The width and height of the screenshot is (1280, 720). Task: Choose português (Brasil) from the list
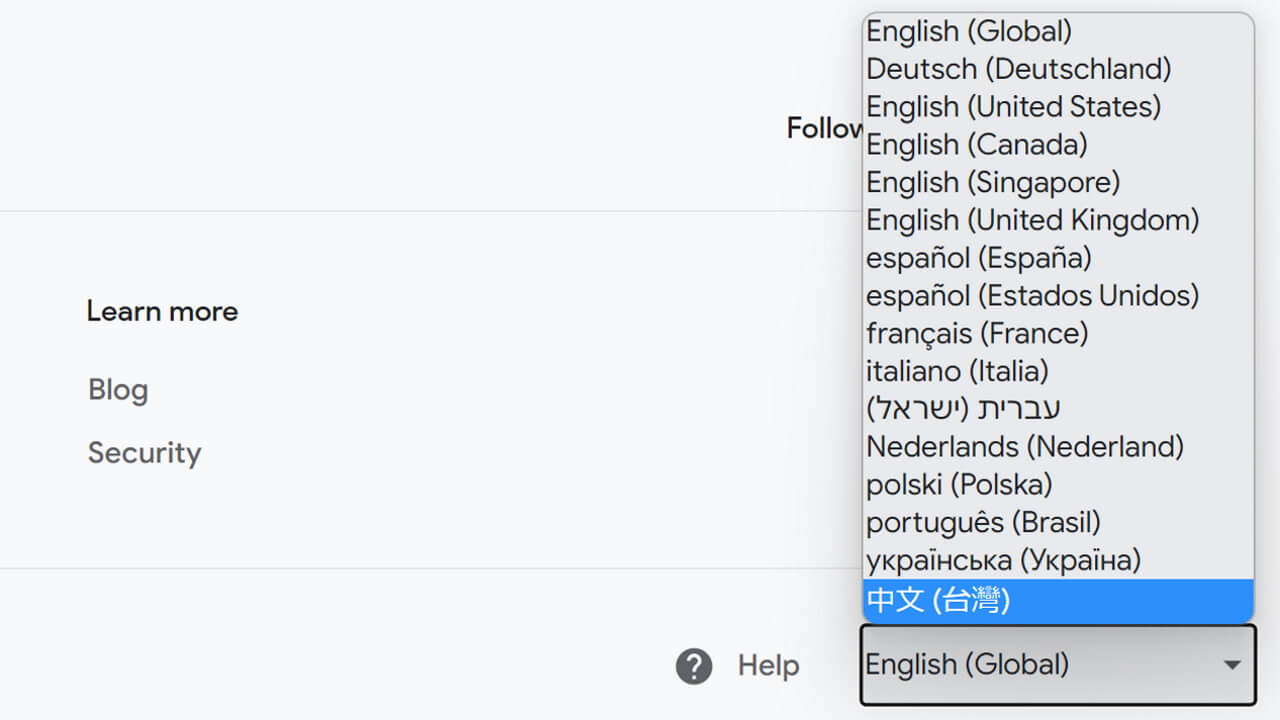coord(983,522)
